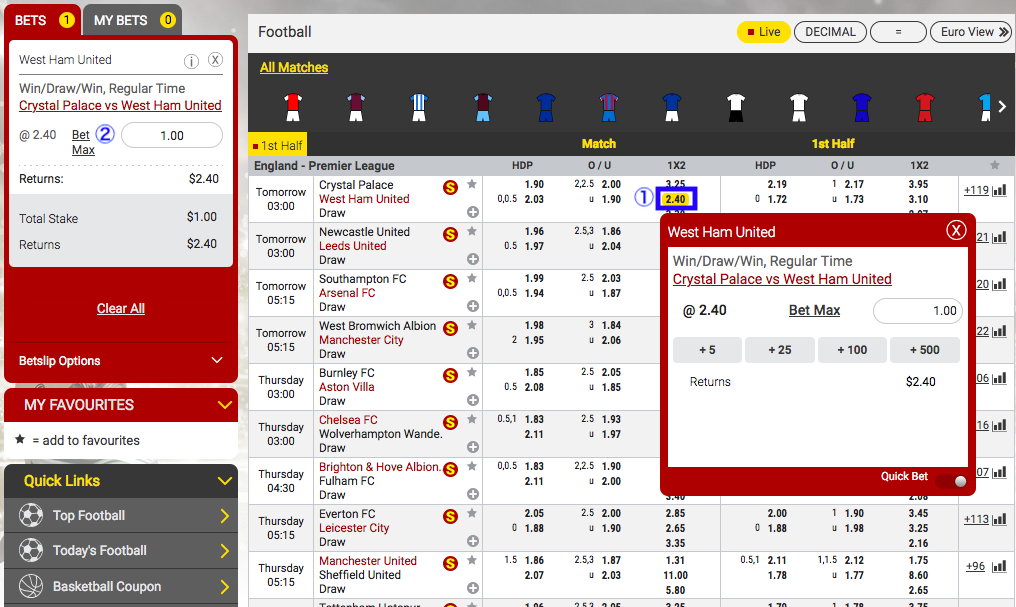
Task: Open All Matches link
Action: click(x=294, y=67)
